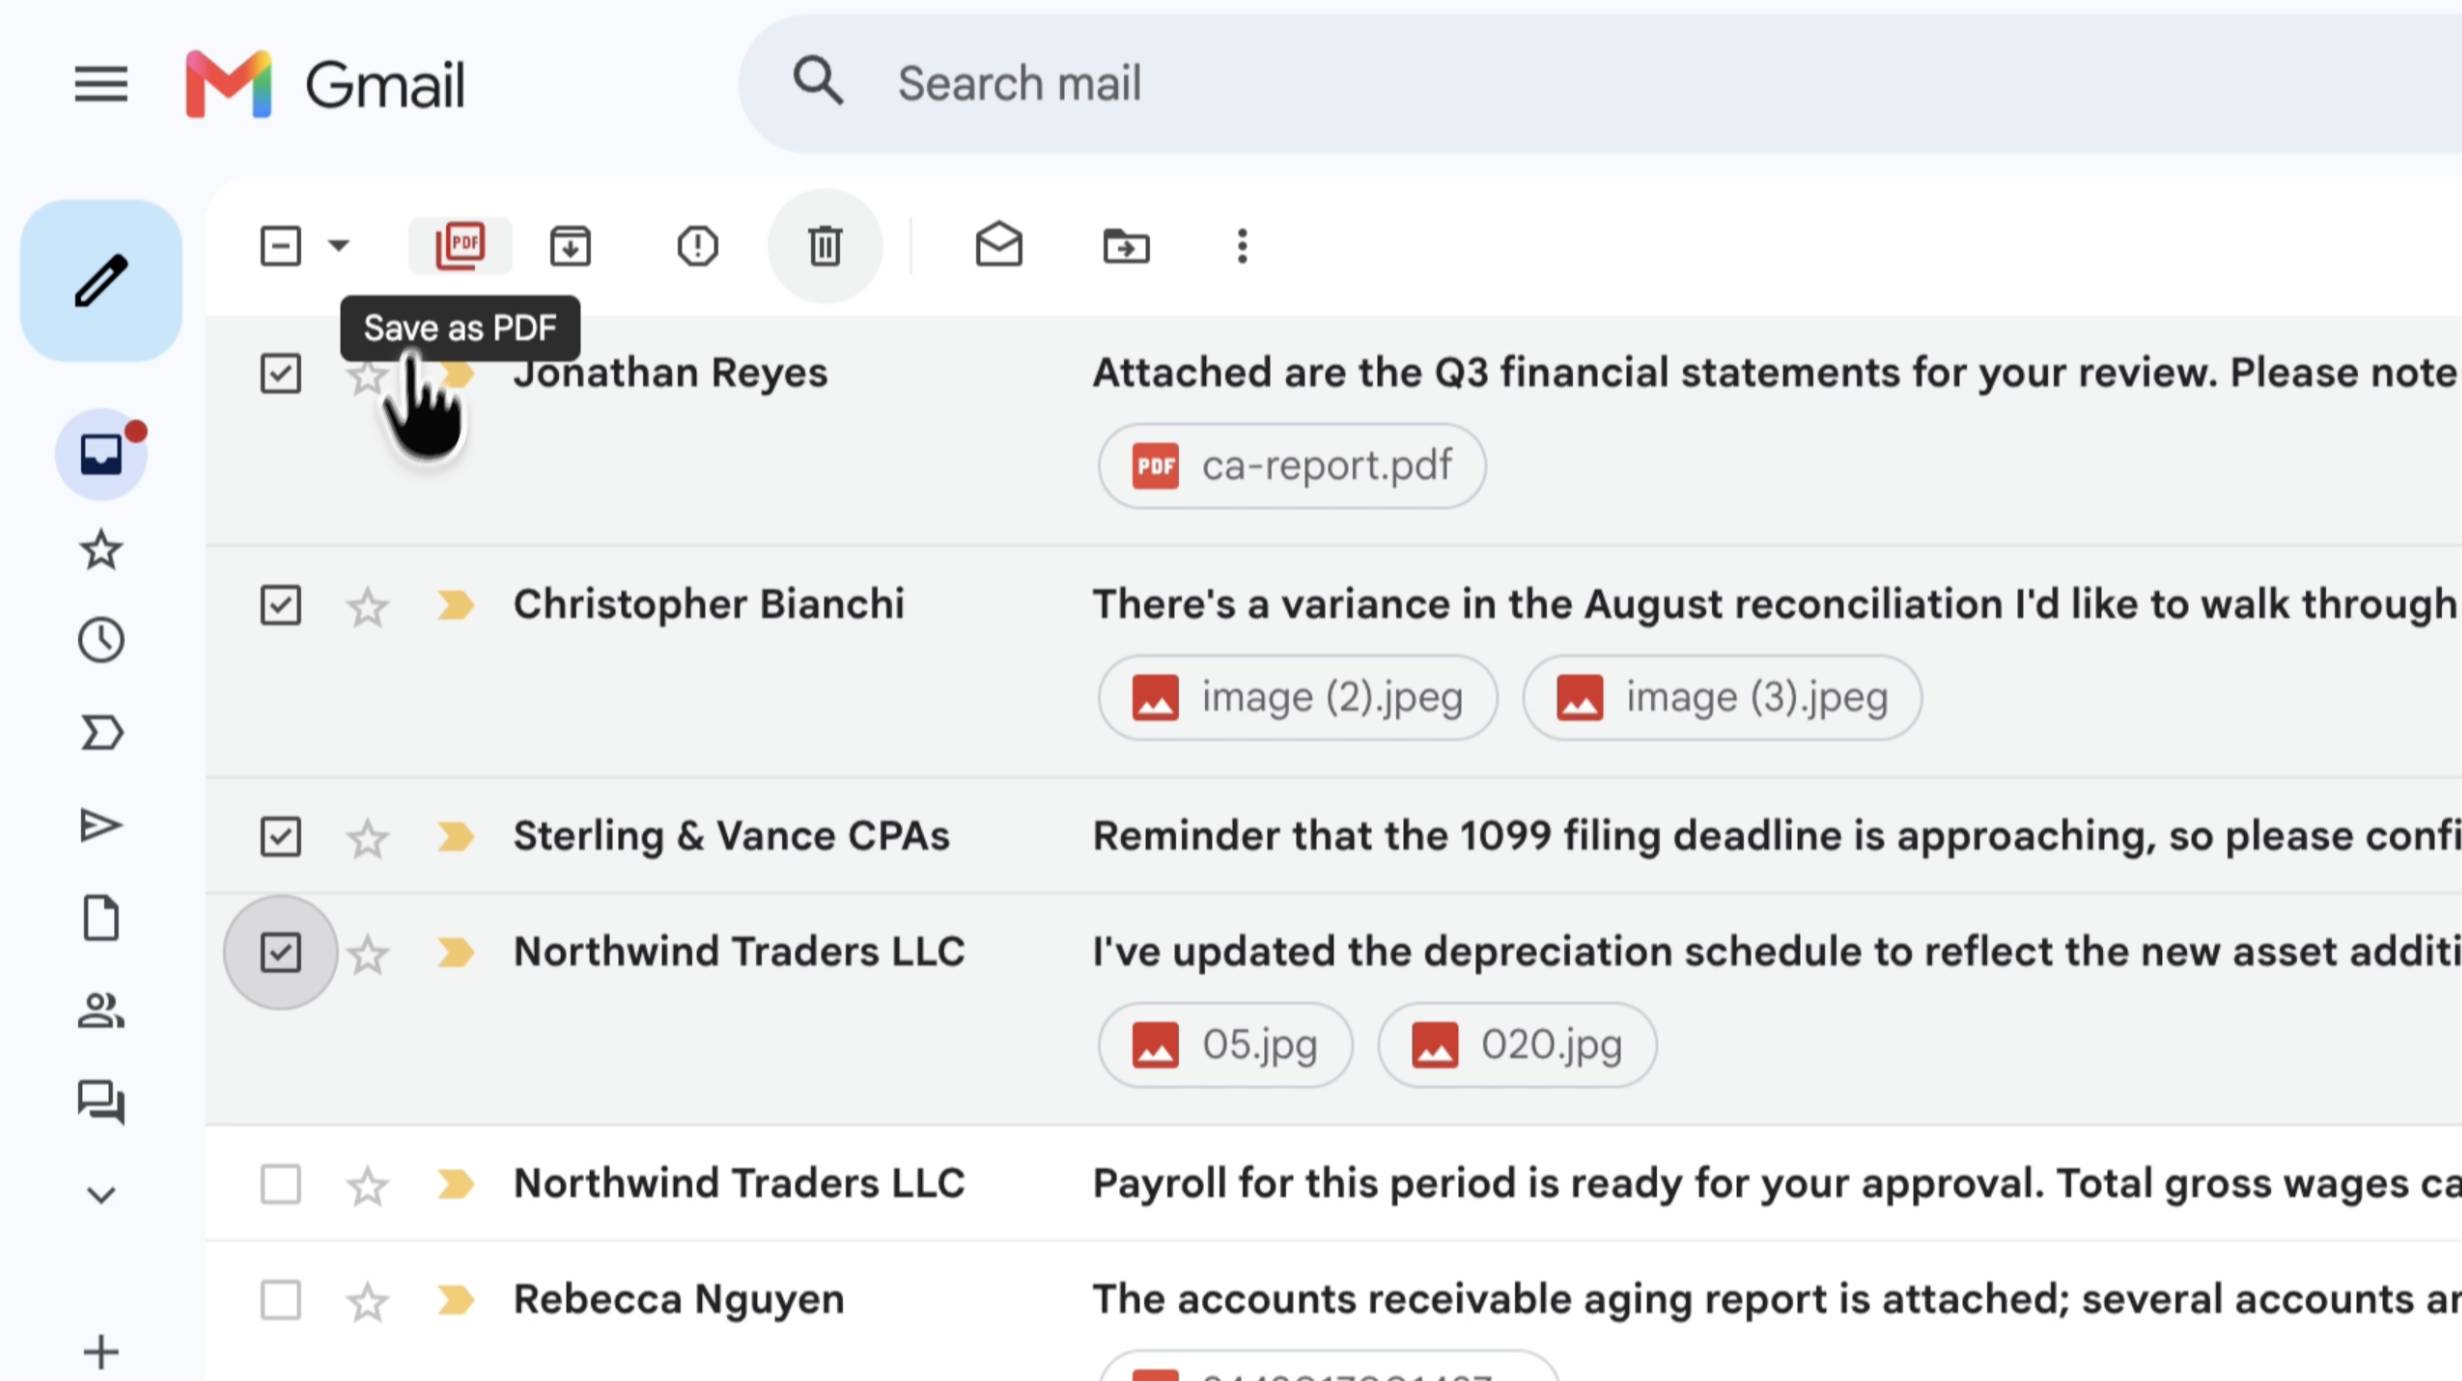Uncheck Jonathan Reyes email checkbox
The height and width of the screenshot is (1381, 2462).
tap(280, 374)
